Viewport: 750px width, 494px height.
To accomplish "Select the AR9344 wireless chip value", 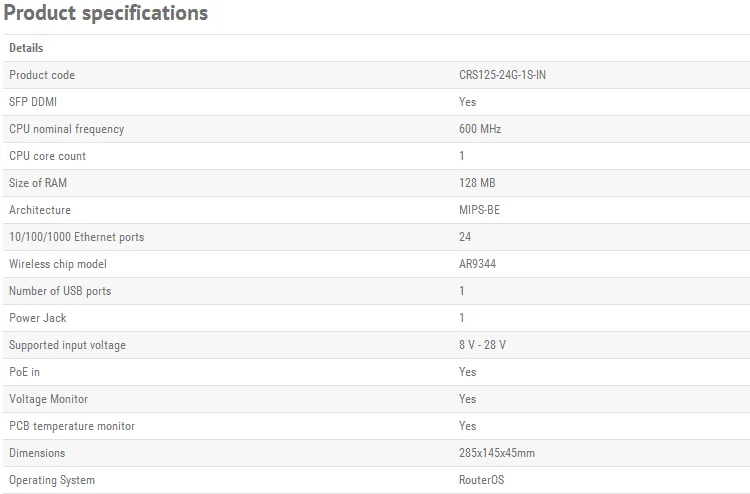I will (478, 264).
